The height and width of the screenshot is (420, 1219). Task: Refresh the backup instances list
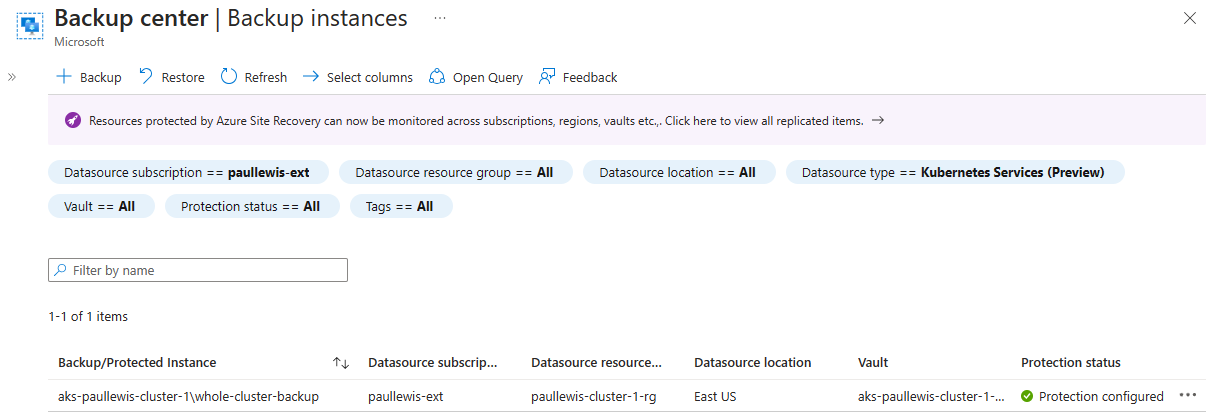(x=254, y=77)
